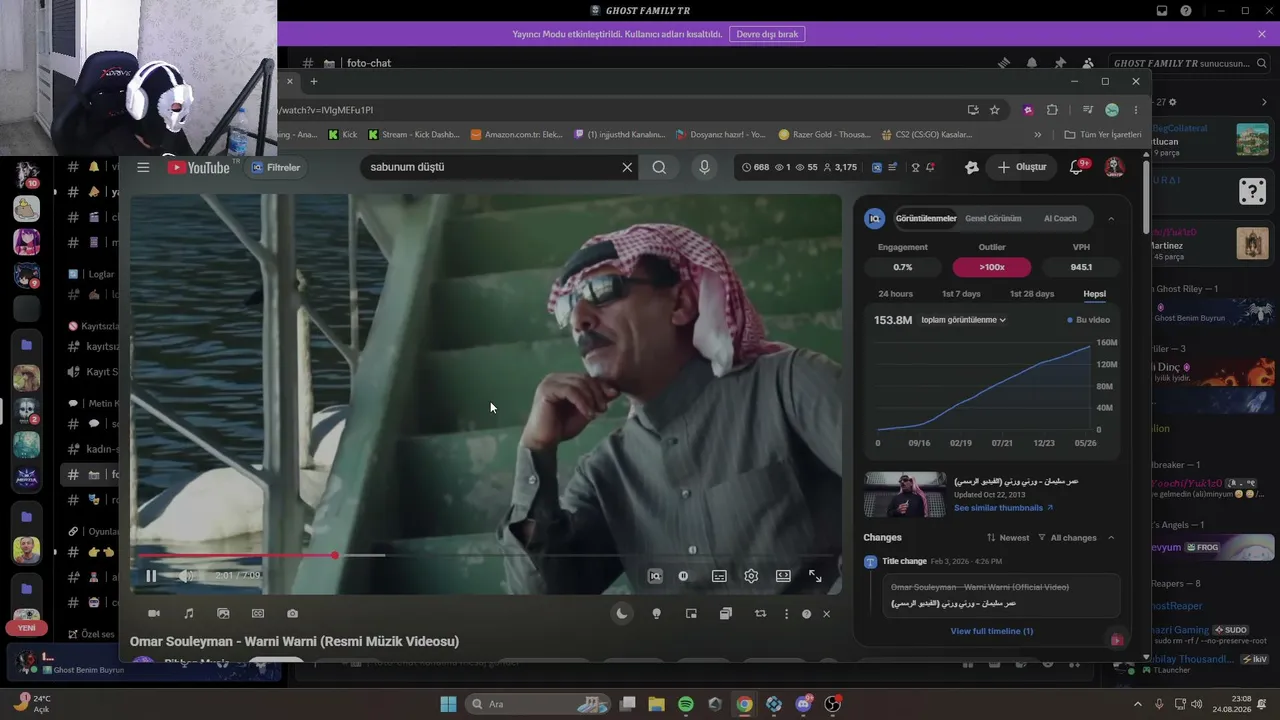Open the YouTube hamburger guide menu
Viewport: 1280px width, 720px height.
(143, 167)
